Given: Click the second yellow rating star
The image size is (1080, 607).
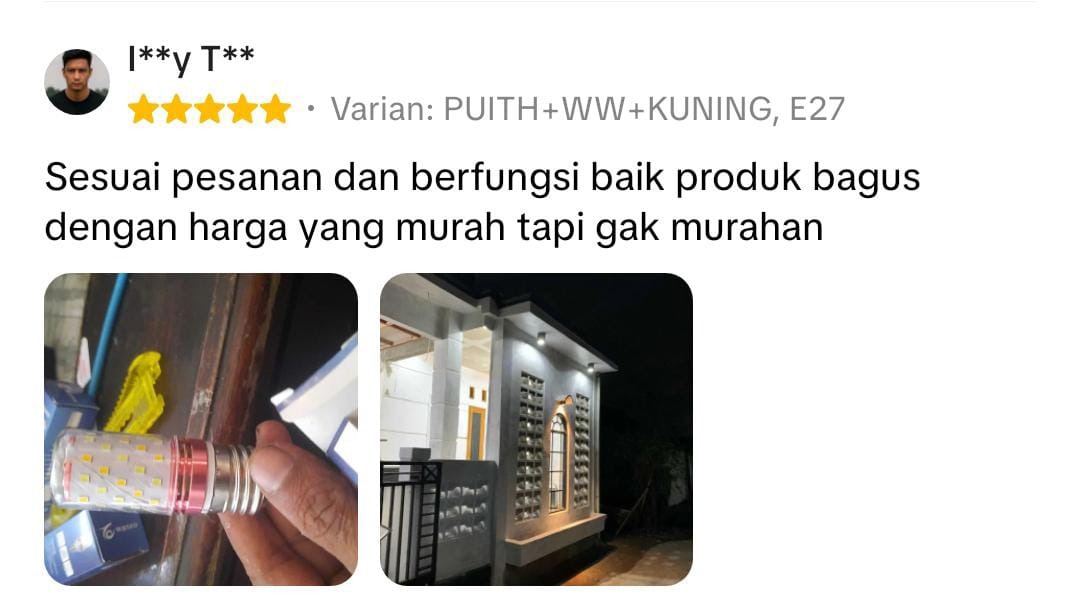Looking at the screenshot, I should (x=176, y=109).
